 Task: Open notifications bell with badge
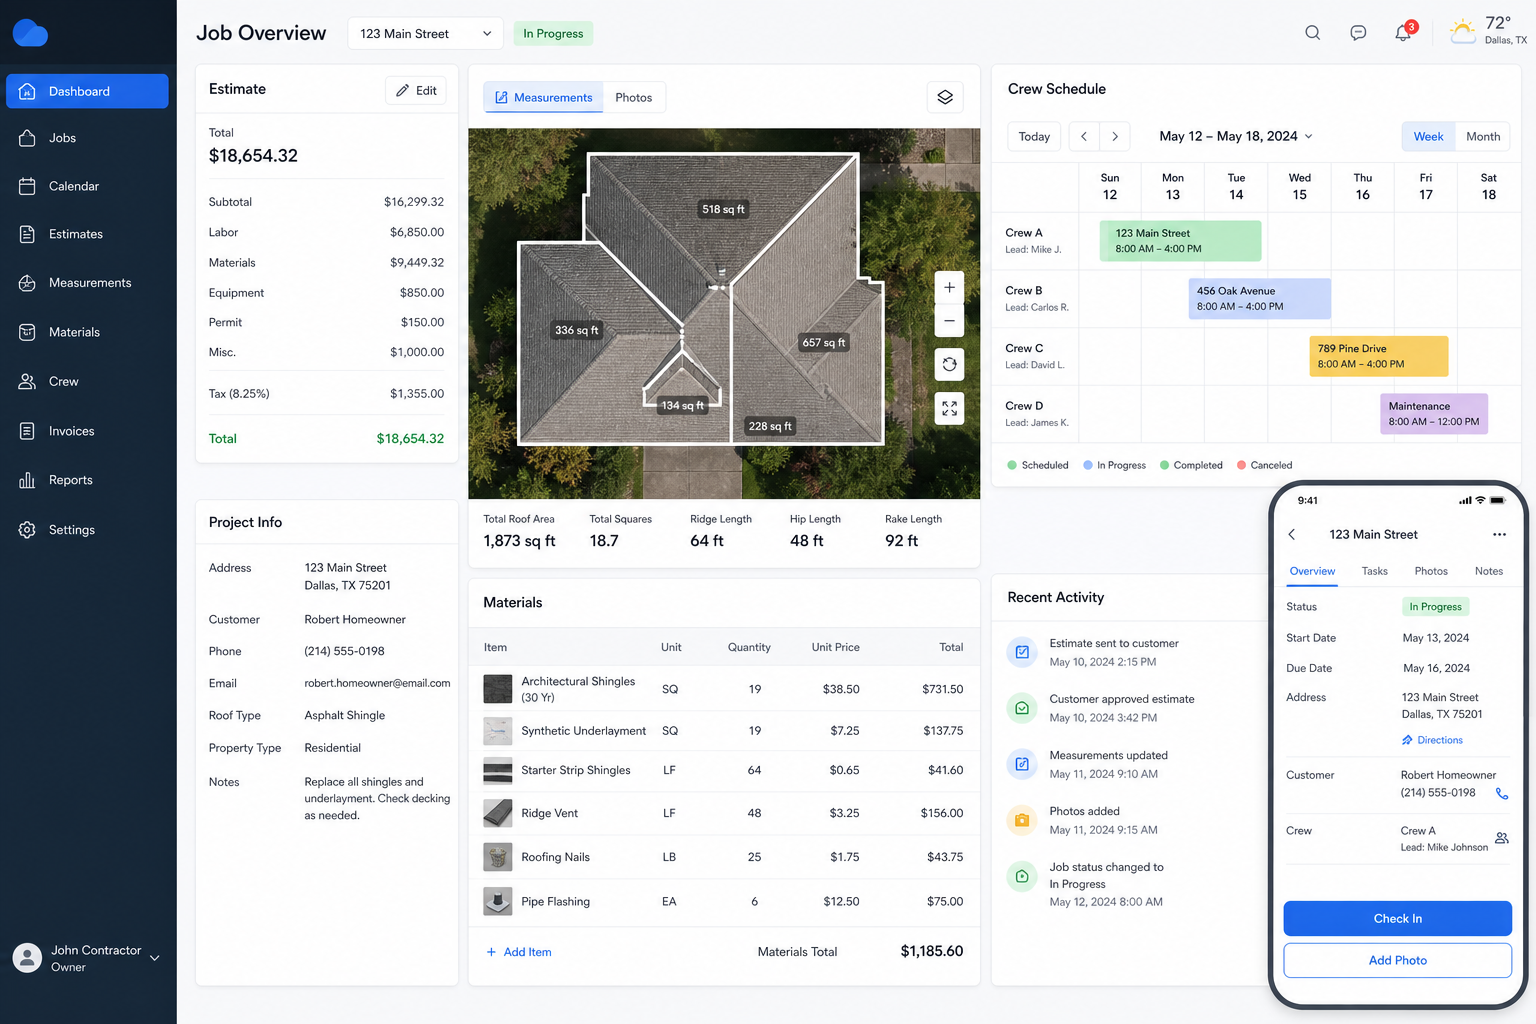(x=1405, y=31)
